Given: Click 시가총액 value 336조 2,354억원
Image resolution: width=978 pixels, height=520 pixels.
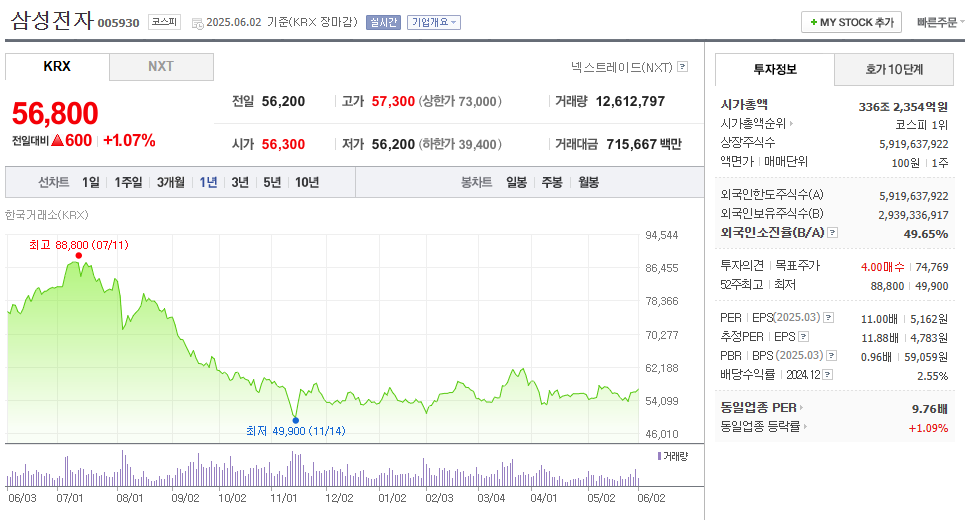Looking at the screenshot, I should click(x=903, y=107).
